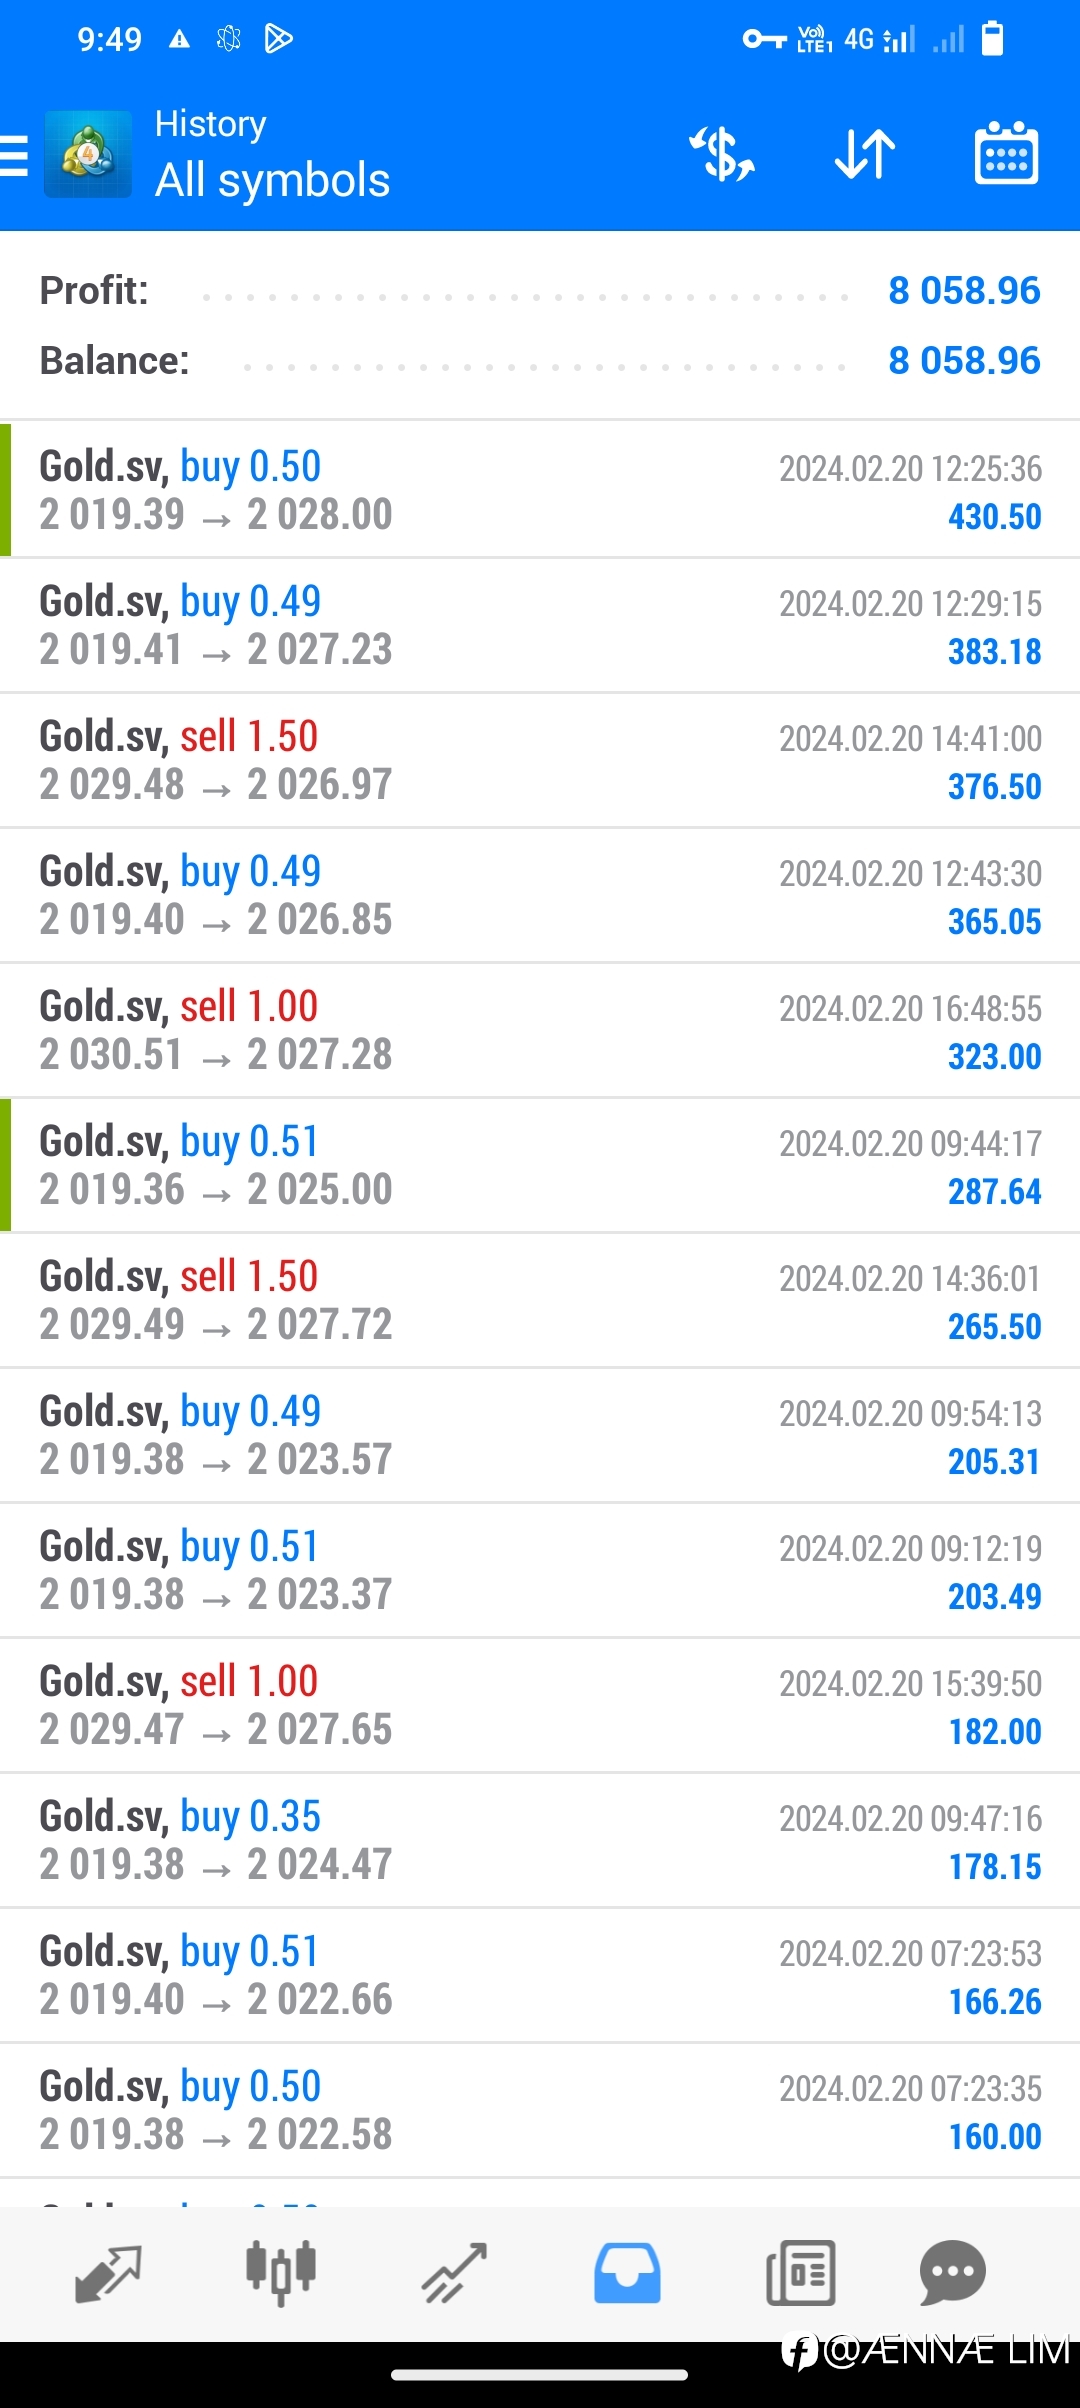Tap the All symbols title

[272, 181]
